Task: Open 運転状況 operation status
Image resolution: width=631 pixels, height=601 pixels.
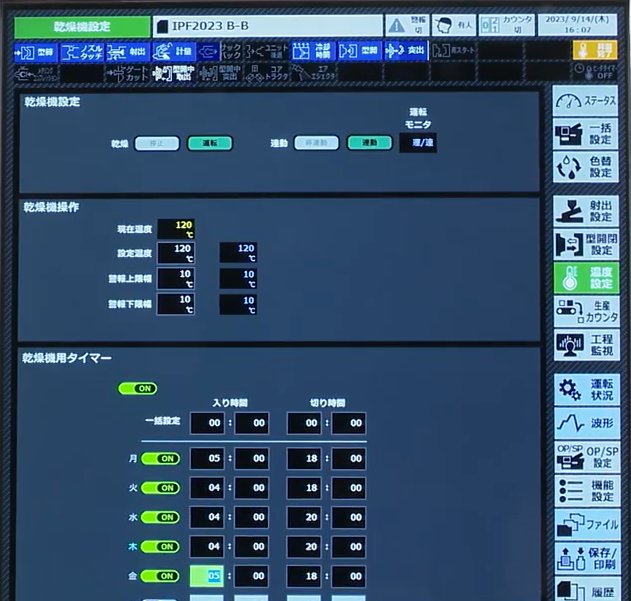Action: pyautogui.click(x=587, y=389)
